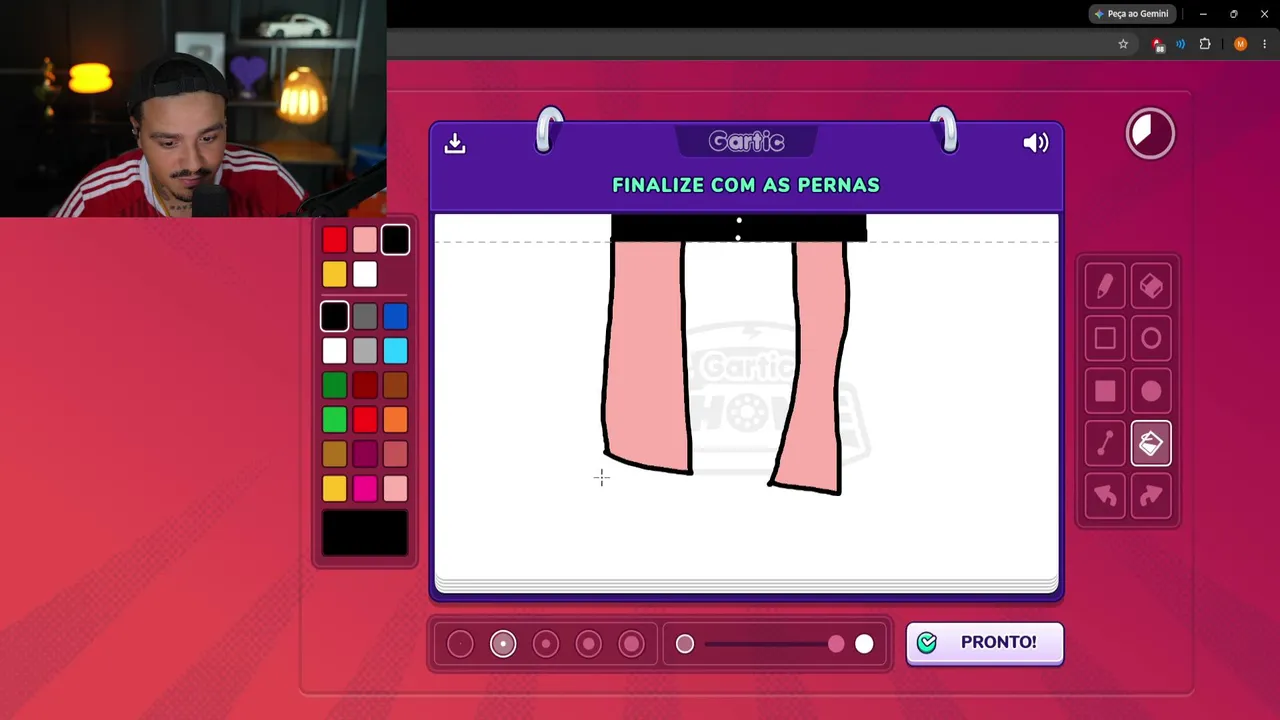Pick the dark blue palette color
The image size is (1280, 720).
point(395,317)
